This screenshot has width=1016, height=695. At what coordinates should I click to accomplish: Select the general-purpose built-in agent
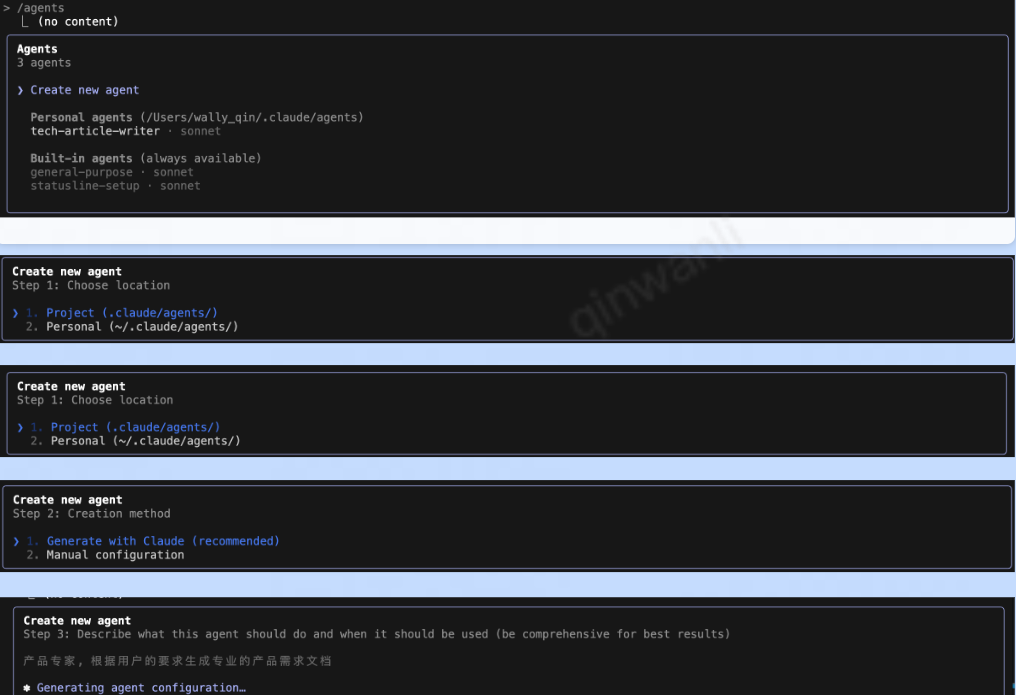[80, 172]
